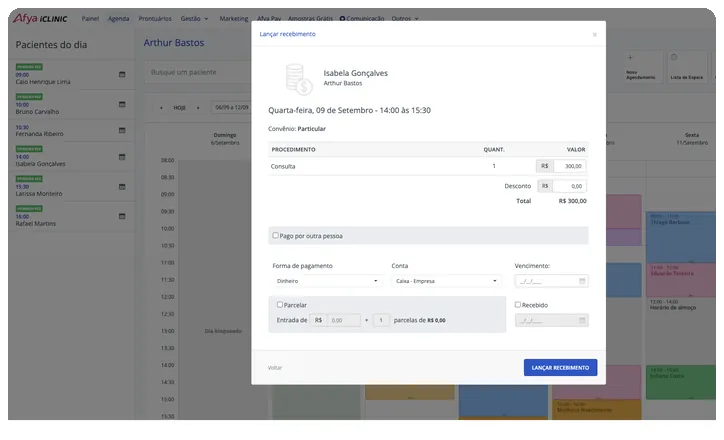Open Forma de pagamento dropdown
Viewport: 724px width, 440px height.
pos(327,281)
